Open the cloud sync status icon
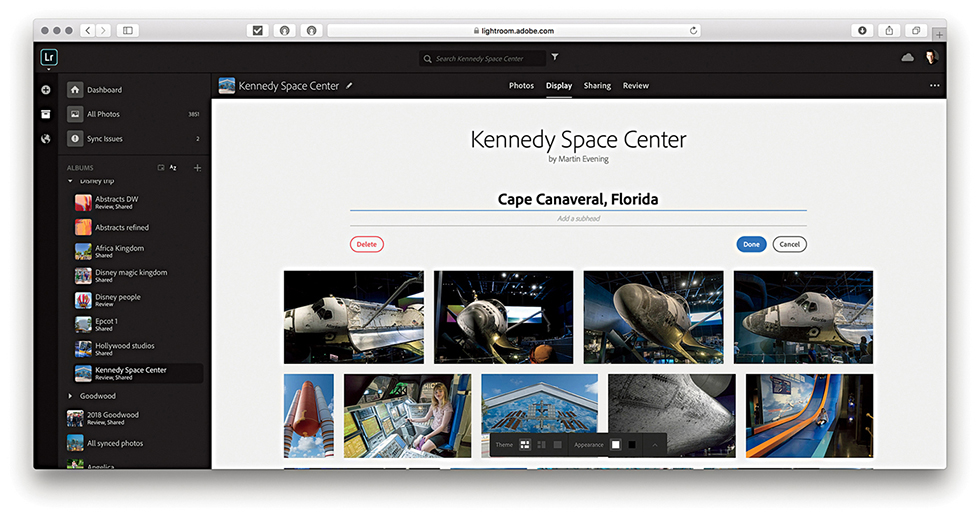The image size is (980, 517). click(908, 58)
